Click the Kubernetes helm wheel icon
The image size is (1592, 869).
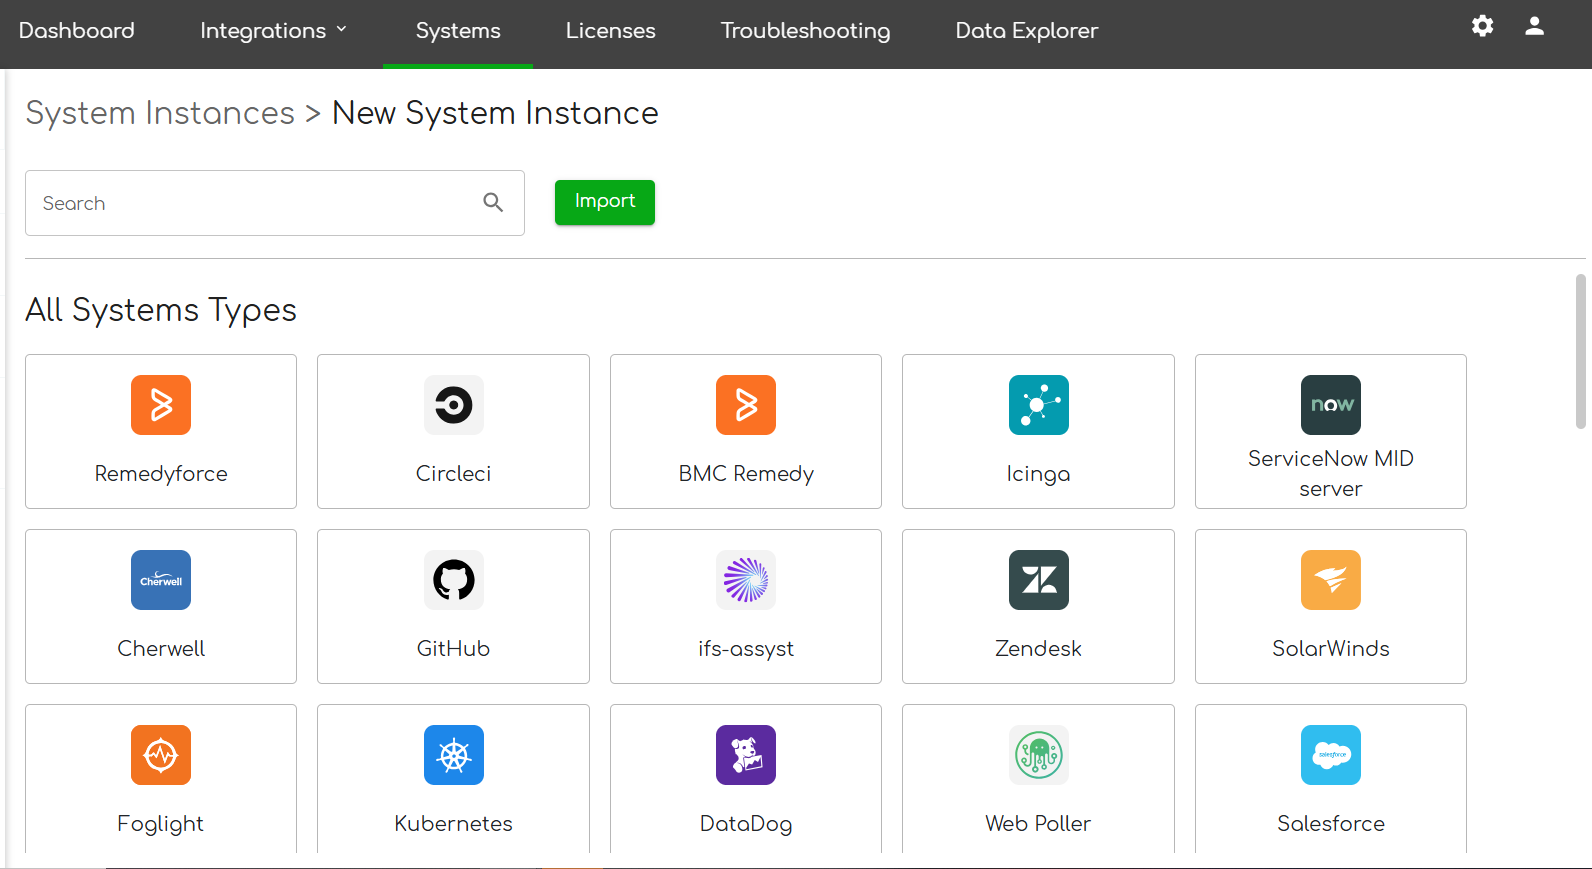point(453,755)
